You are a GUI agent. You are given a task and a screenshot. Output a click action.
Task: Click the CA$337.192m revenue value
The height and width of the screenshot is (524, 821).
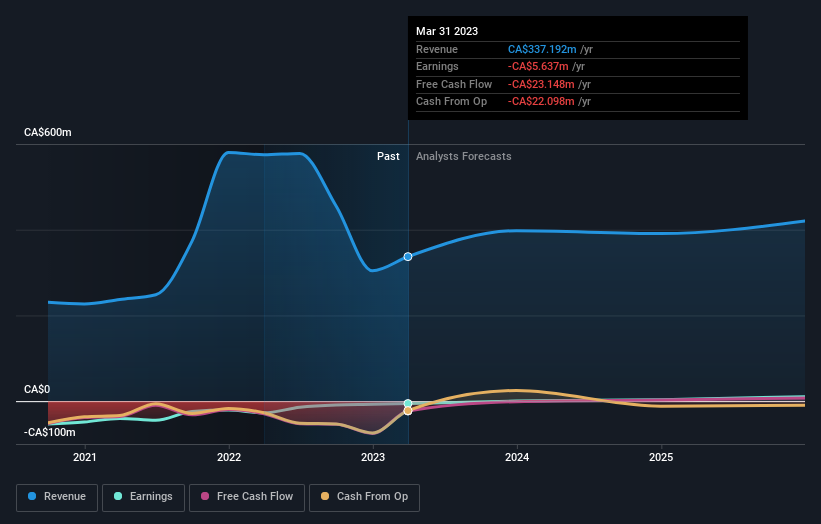coord(542,49)
